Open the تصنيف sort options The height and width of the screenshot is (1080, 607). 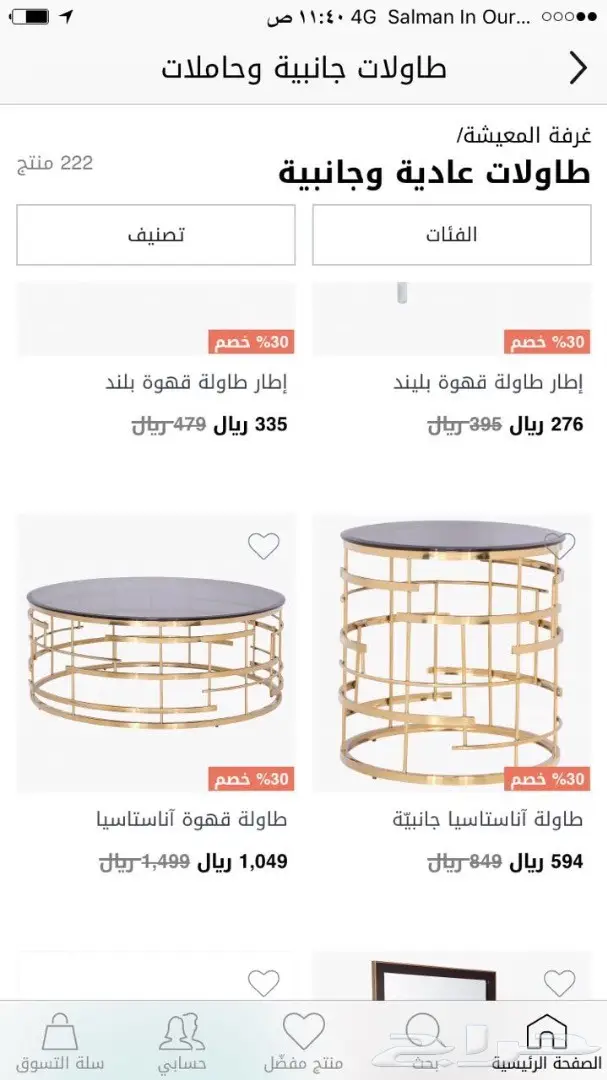pos(155,234)
